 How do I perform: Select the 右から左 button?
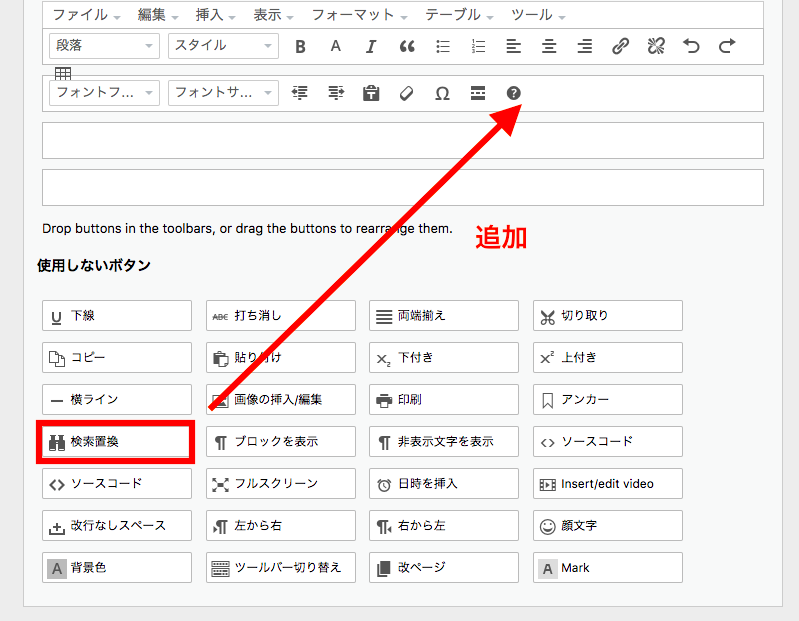[444, 526]
